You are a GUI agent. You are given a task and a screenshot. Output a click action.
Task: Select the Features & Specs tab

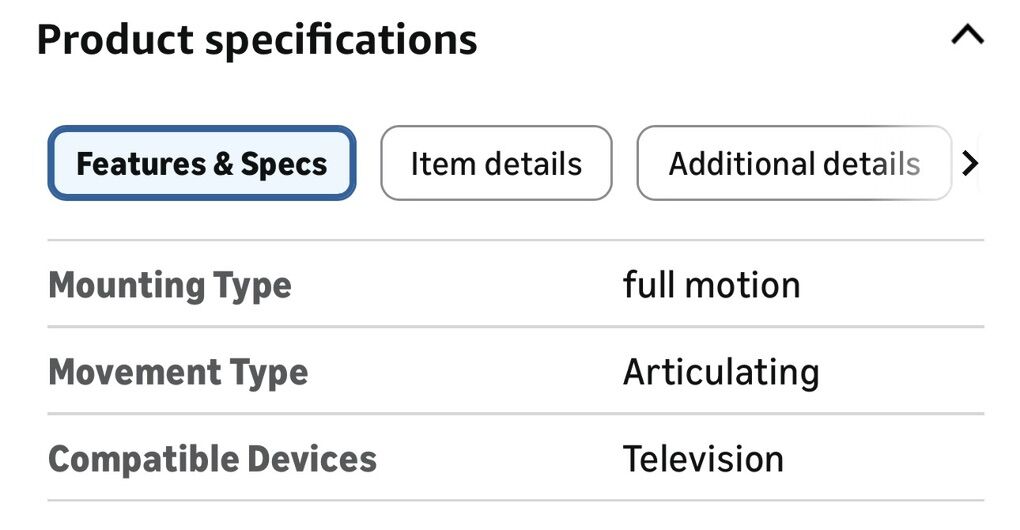(x=202, y=163)
